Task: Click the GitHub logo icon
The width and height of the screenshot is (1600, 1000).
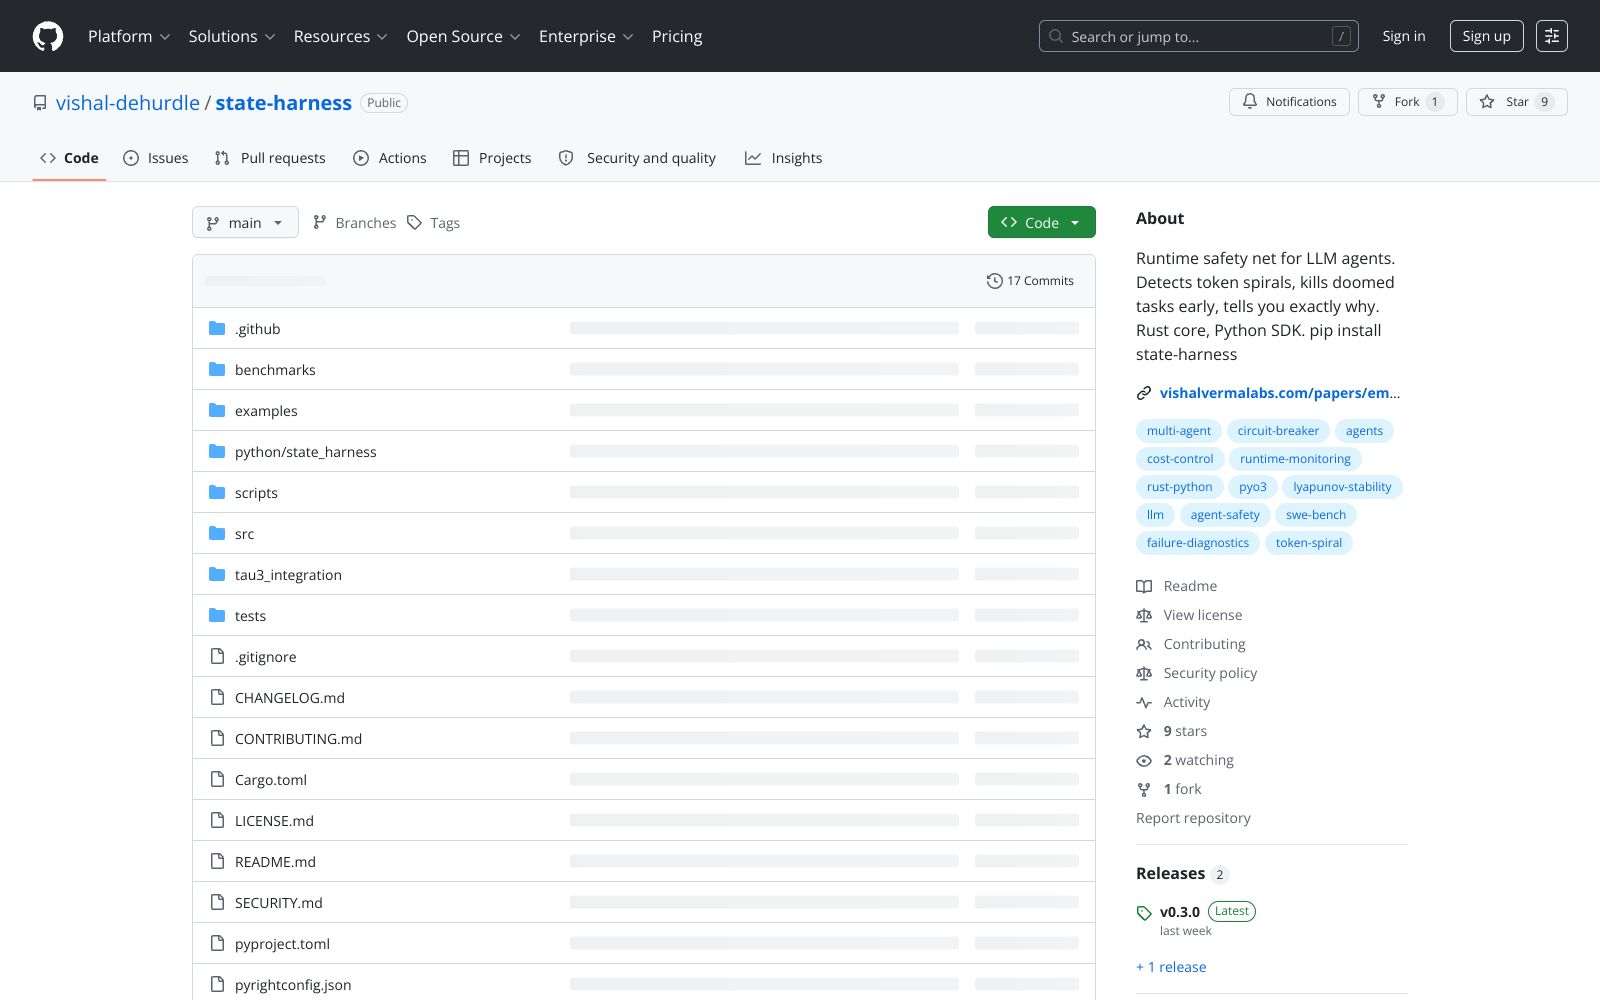Action: click(48, 36)
